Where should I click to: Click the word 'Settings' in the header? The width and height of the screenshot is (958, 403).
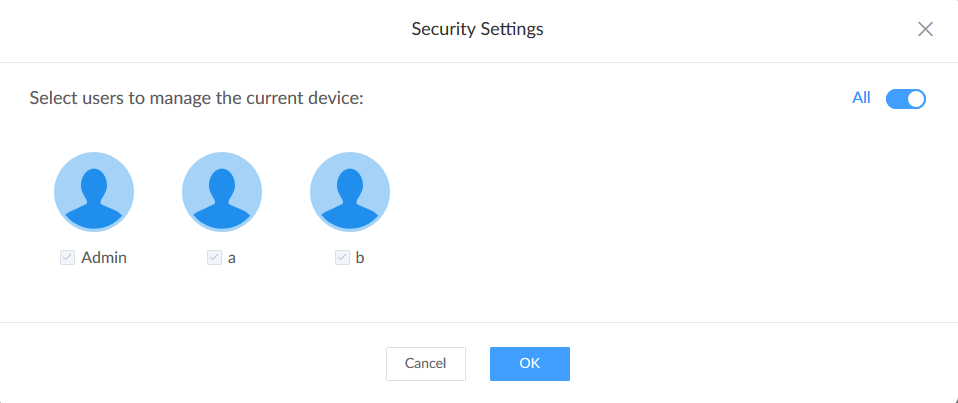coord(510,29)
